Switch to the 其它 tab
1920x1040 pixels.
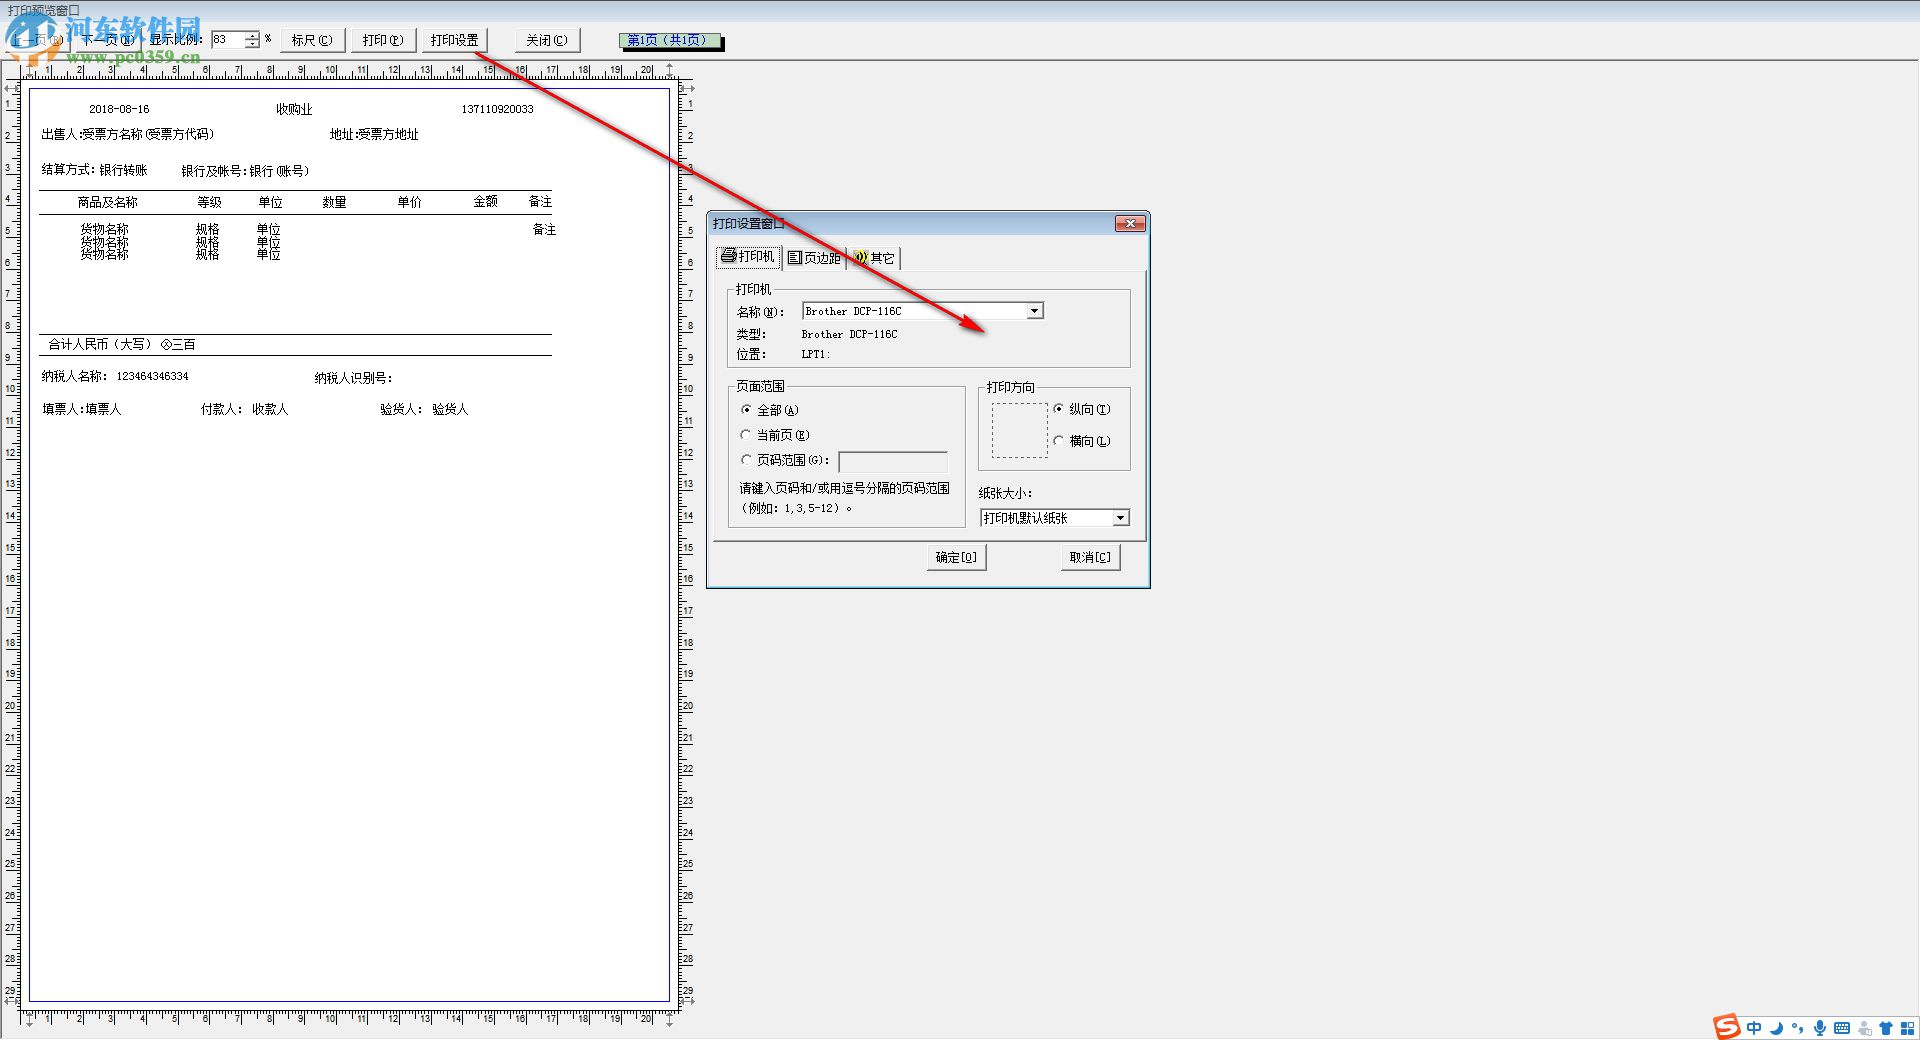tap(875, 258)
